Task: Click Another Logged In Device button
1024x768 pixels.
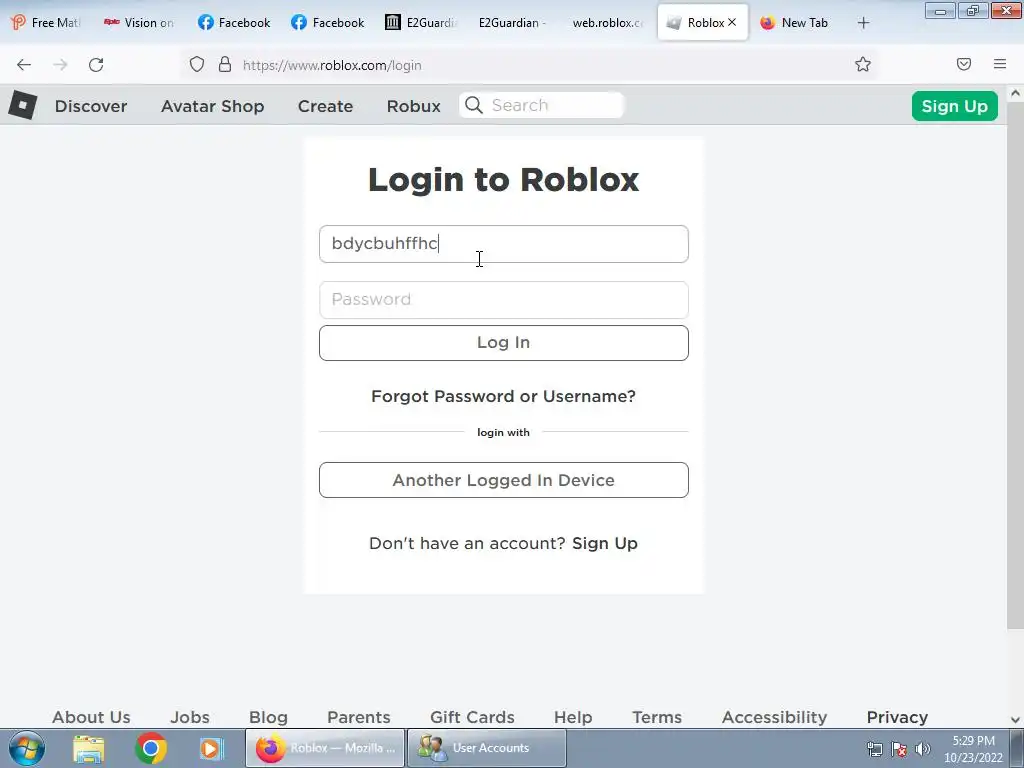Action: tap(504, 480)
